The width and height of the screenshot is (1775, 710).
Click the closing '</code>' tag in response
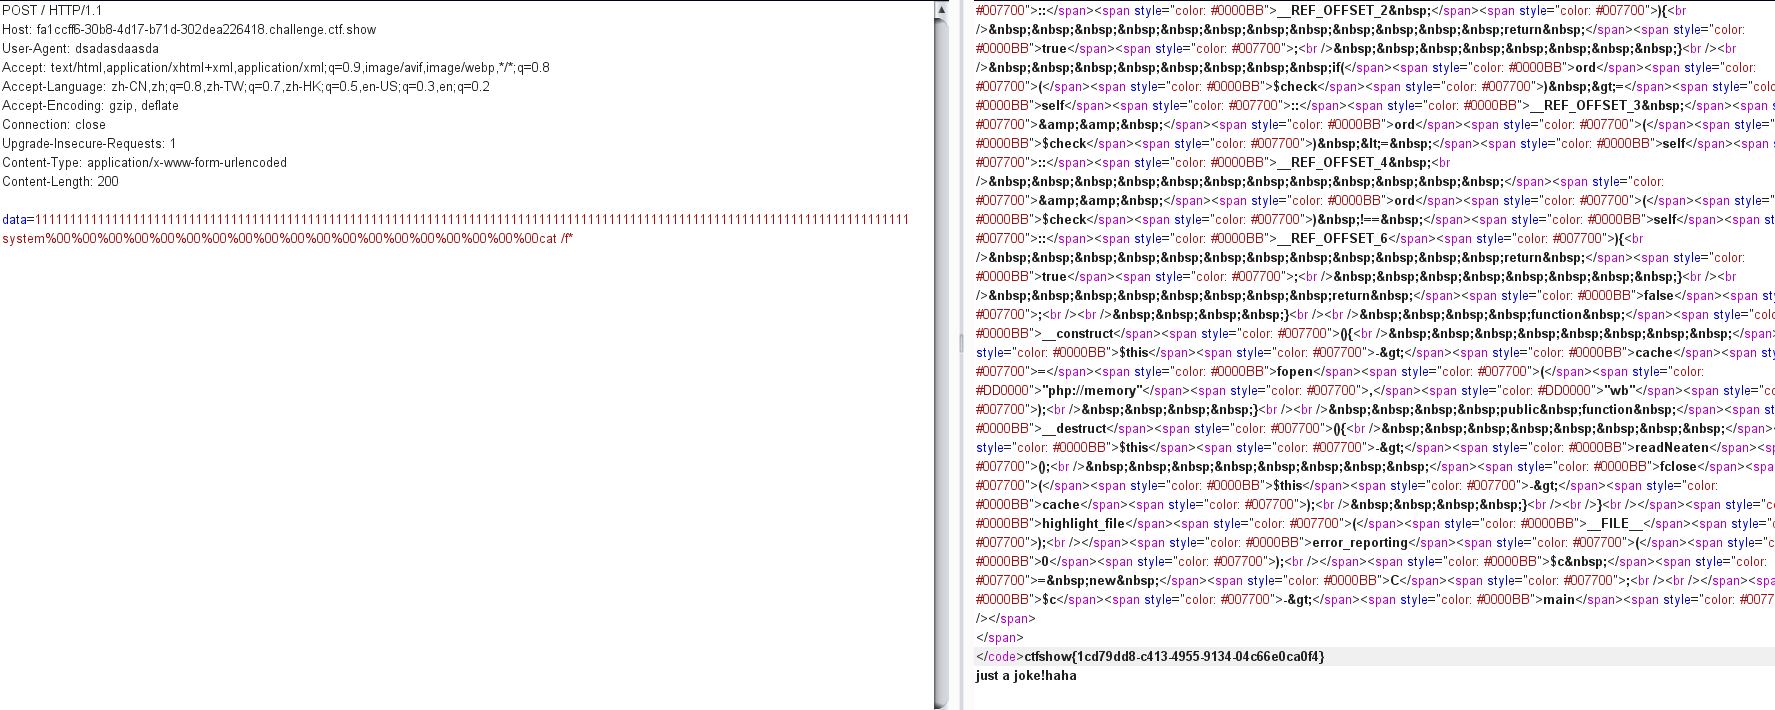click(x=999, y=656)
